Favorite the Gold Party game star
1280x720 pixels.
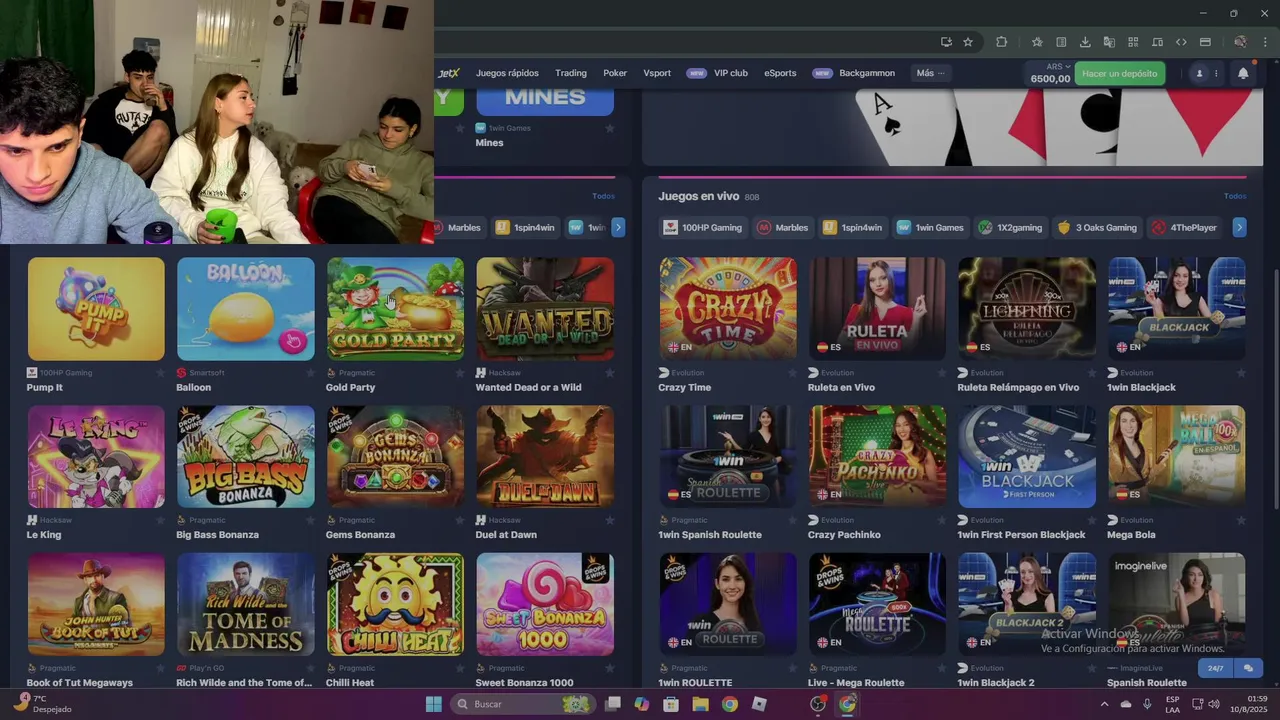pyautogui.click(x=460, y=373)
